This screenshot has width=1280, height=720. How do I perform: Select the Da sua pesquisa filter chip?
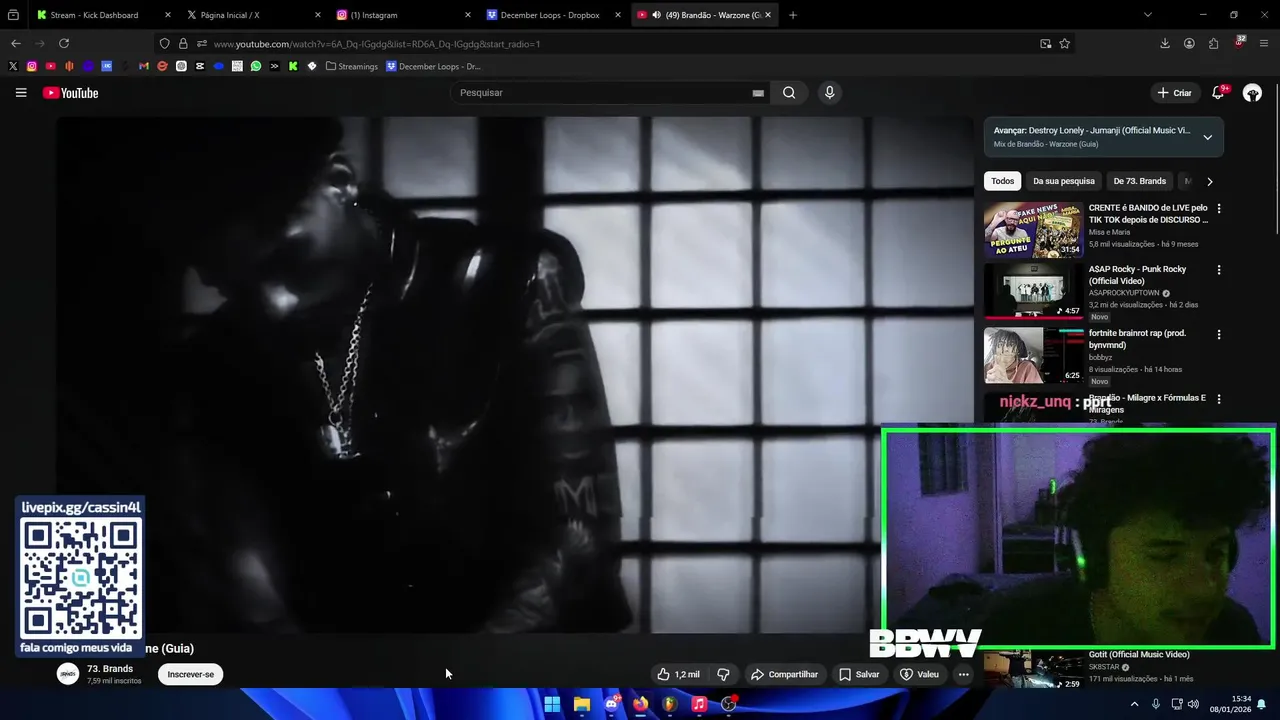pos(1063,181)
